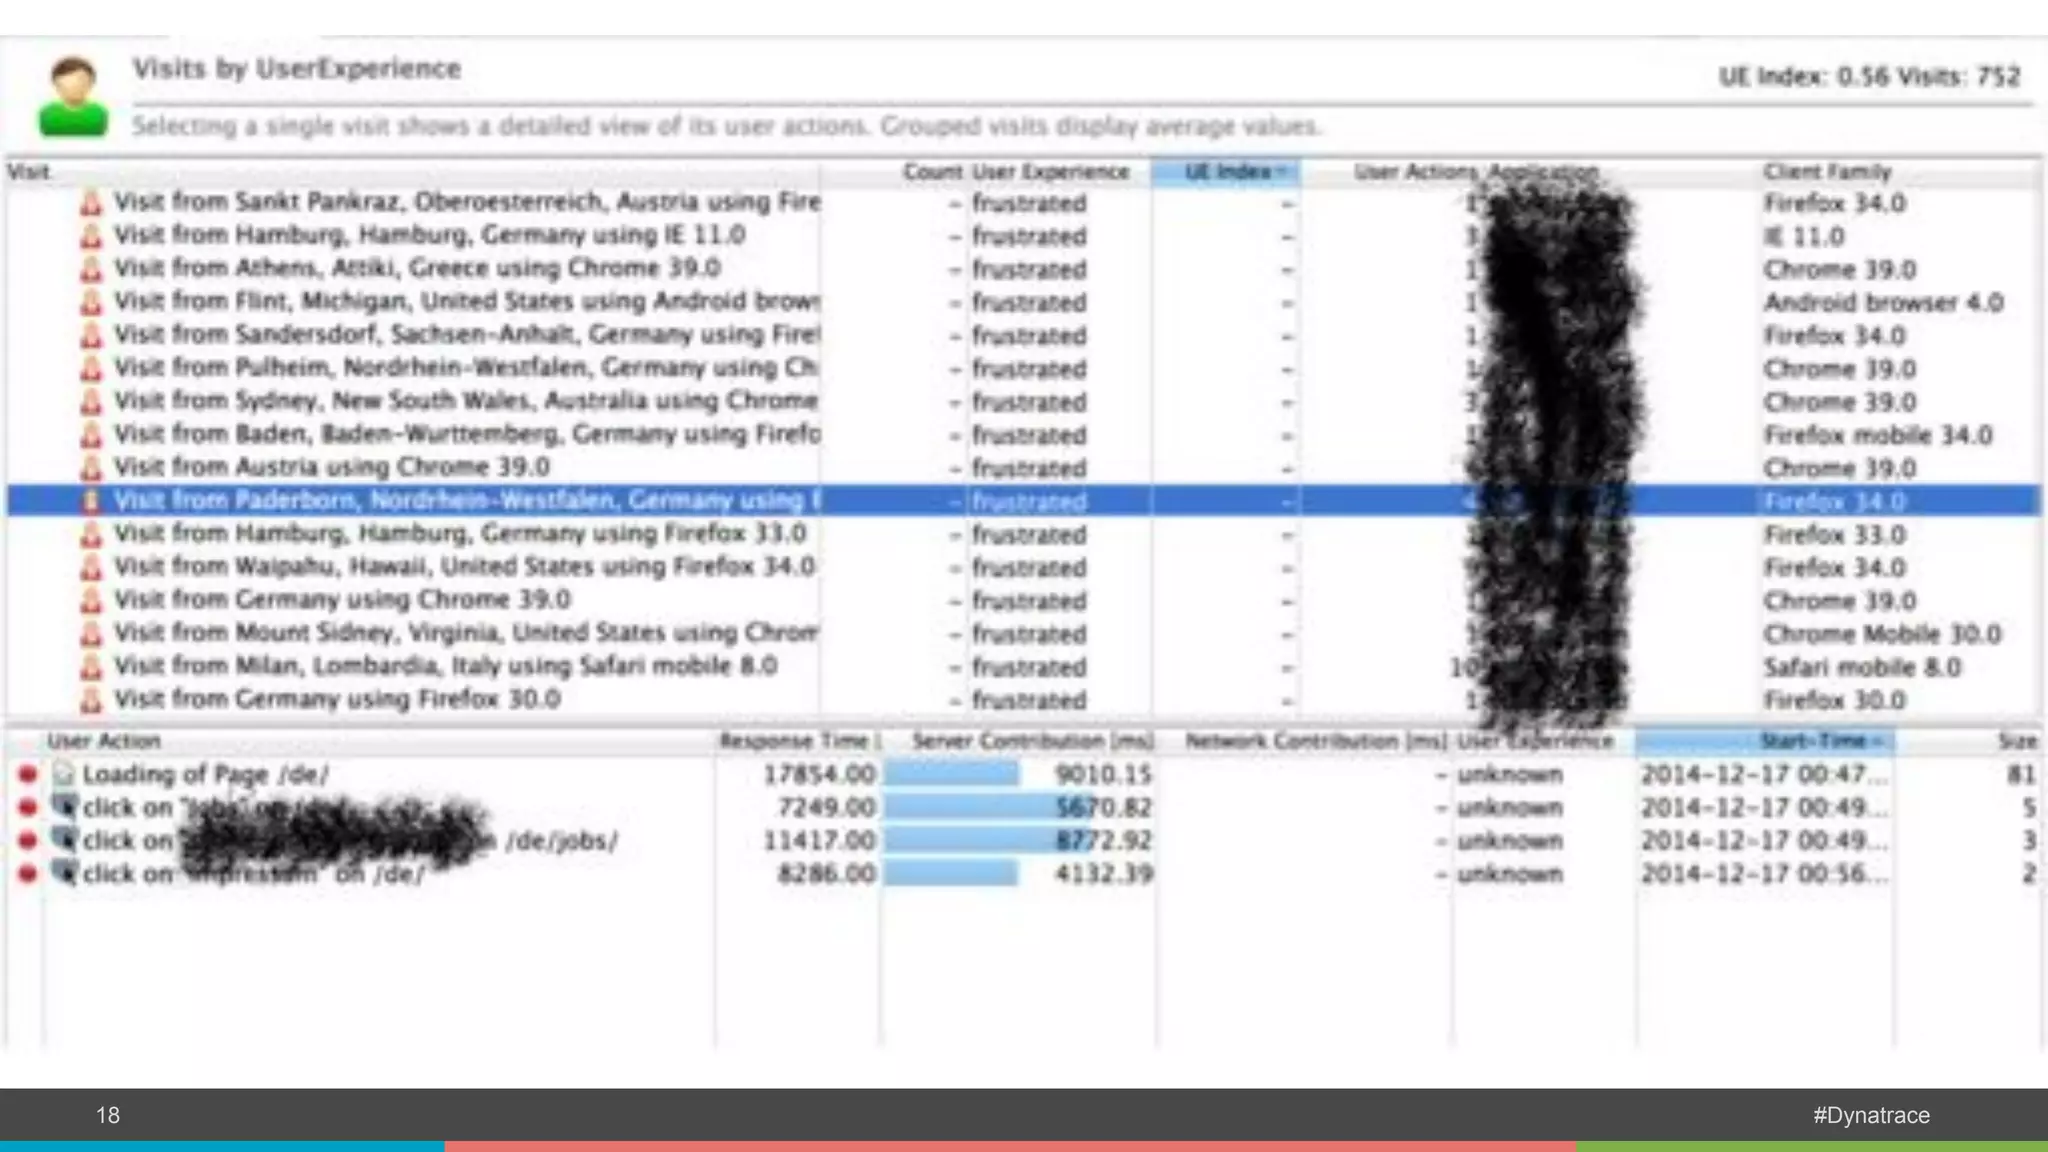Sort by Client Family column header
Viewport: 2048px width, 1152px height.
point(1827,172)
